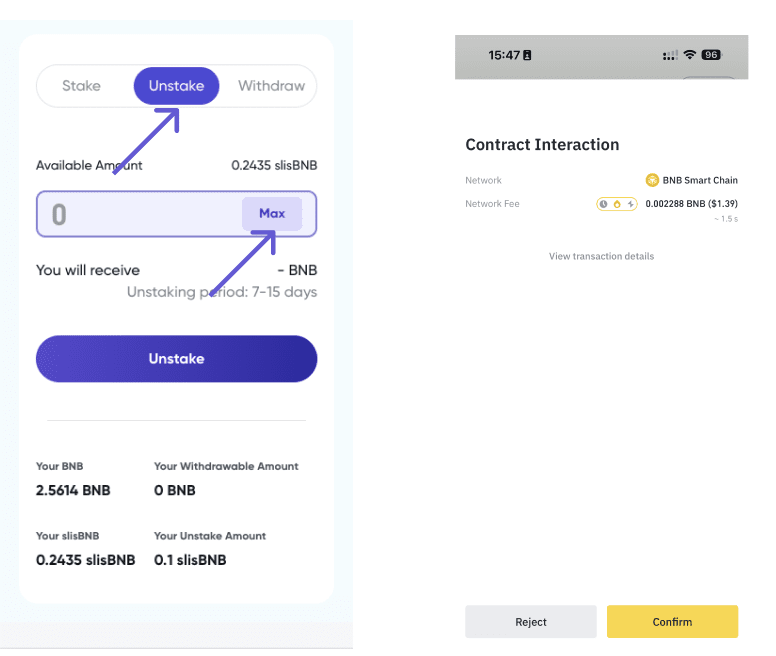Click the large Unstake submit button
Viewport: 776px width, 656px height.
pos(176,359)
